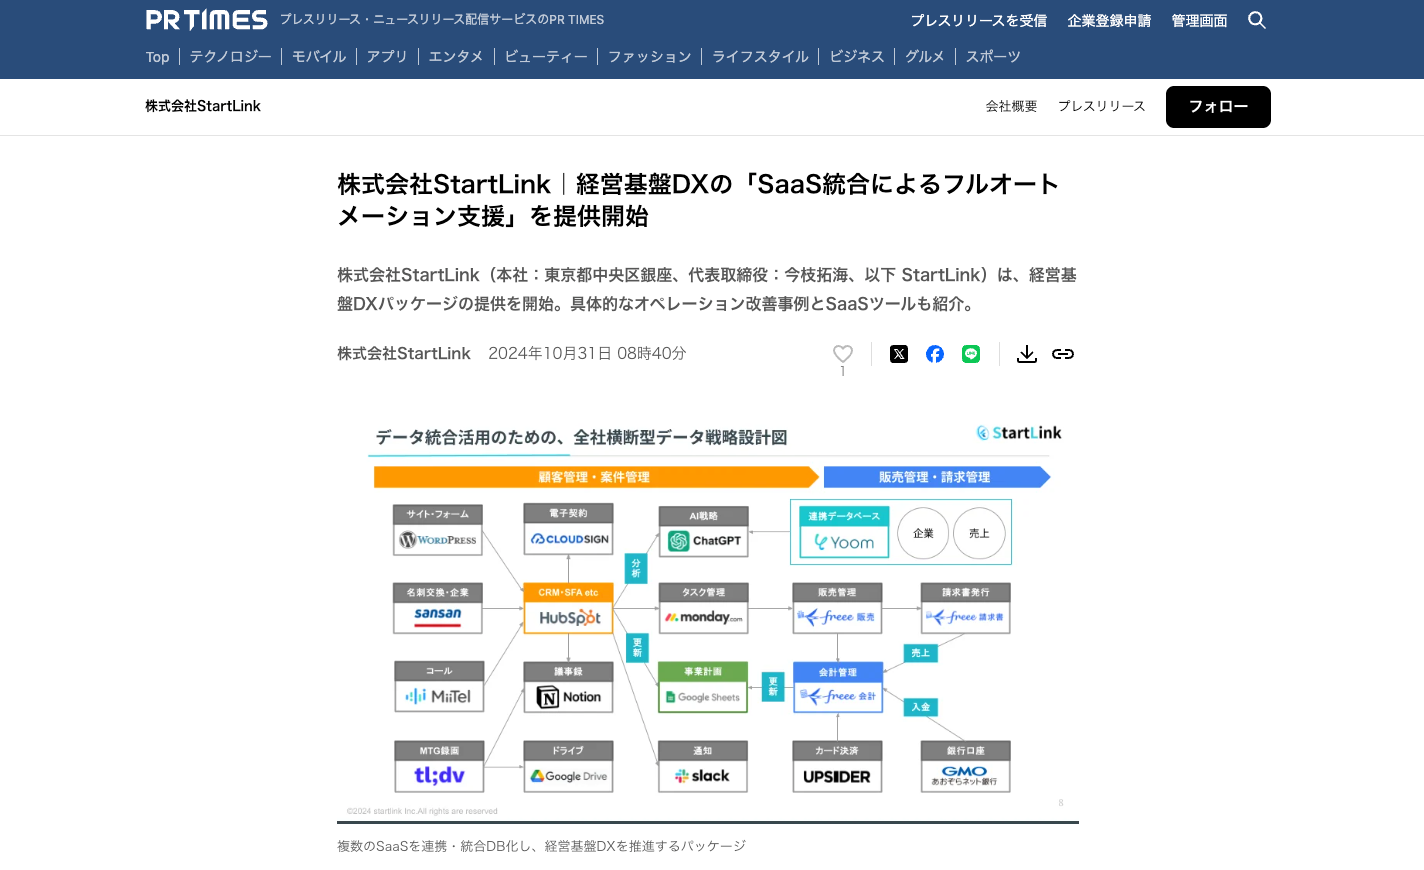The height and width of the screenshot is (870, 1424).
Task: Like the press release with heart icon
Action: (x=843, y=353)
